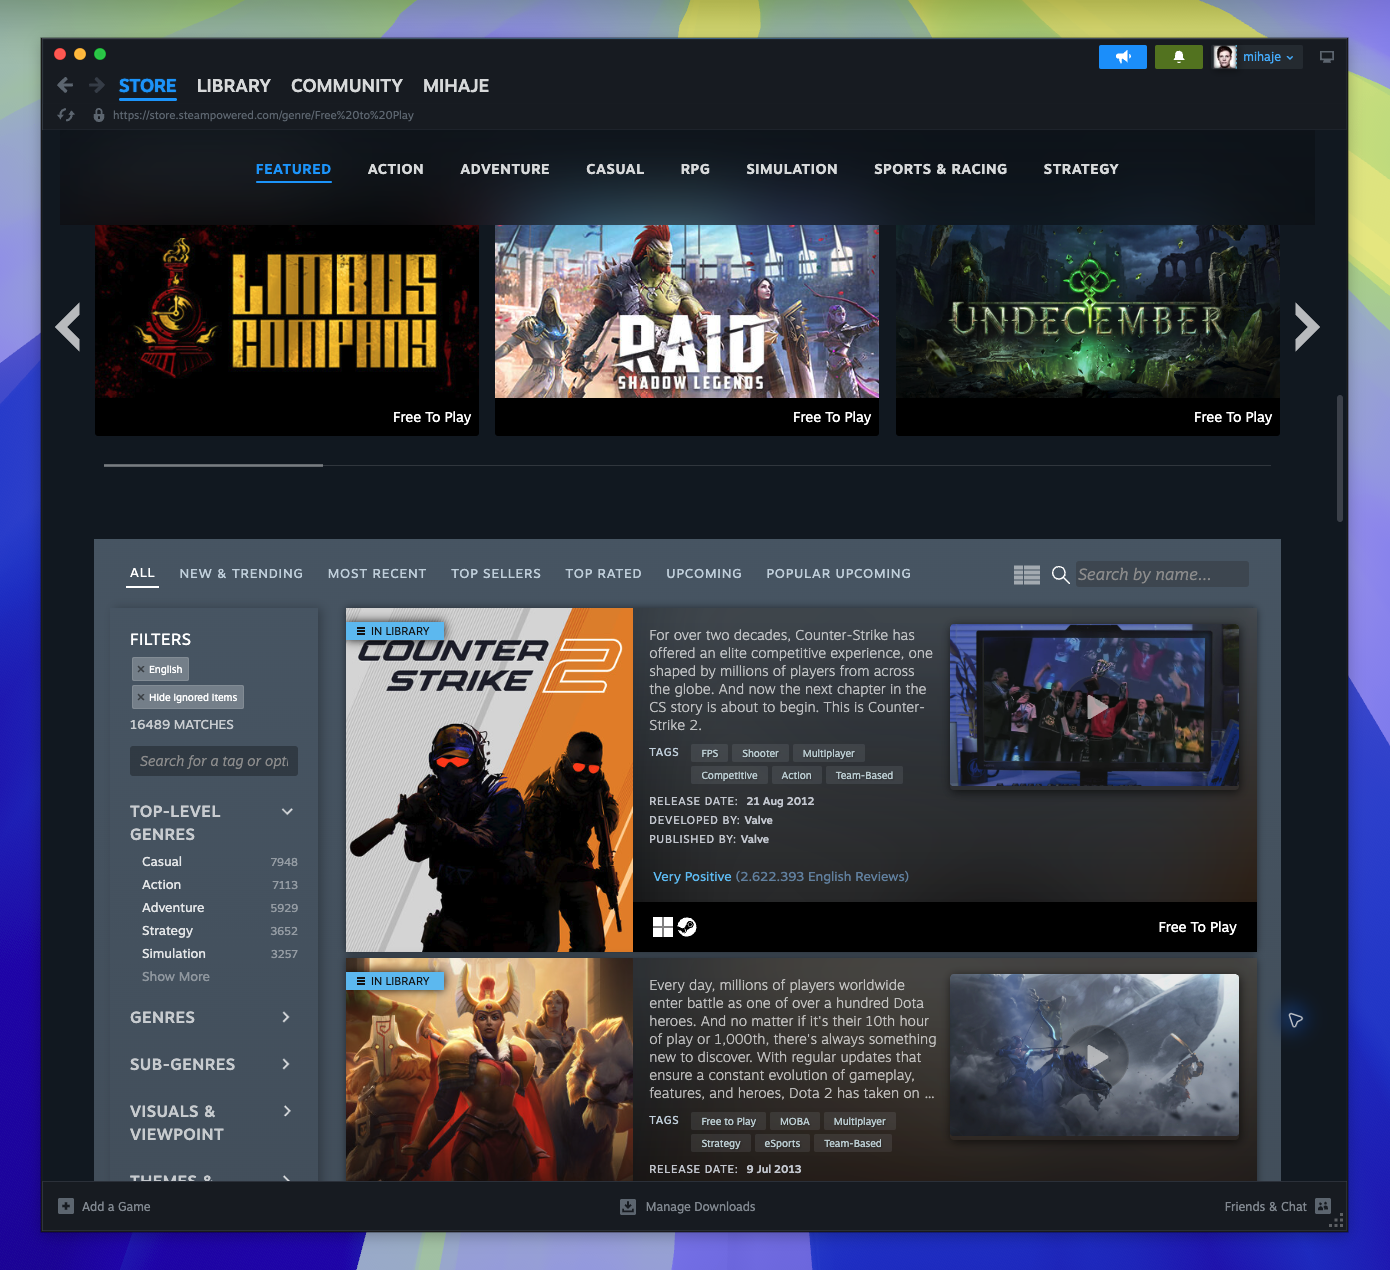This screenshot has height=1270, width=1390.
Task: Open the mihaje account dropdown
Action: pos(1268,57)
